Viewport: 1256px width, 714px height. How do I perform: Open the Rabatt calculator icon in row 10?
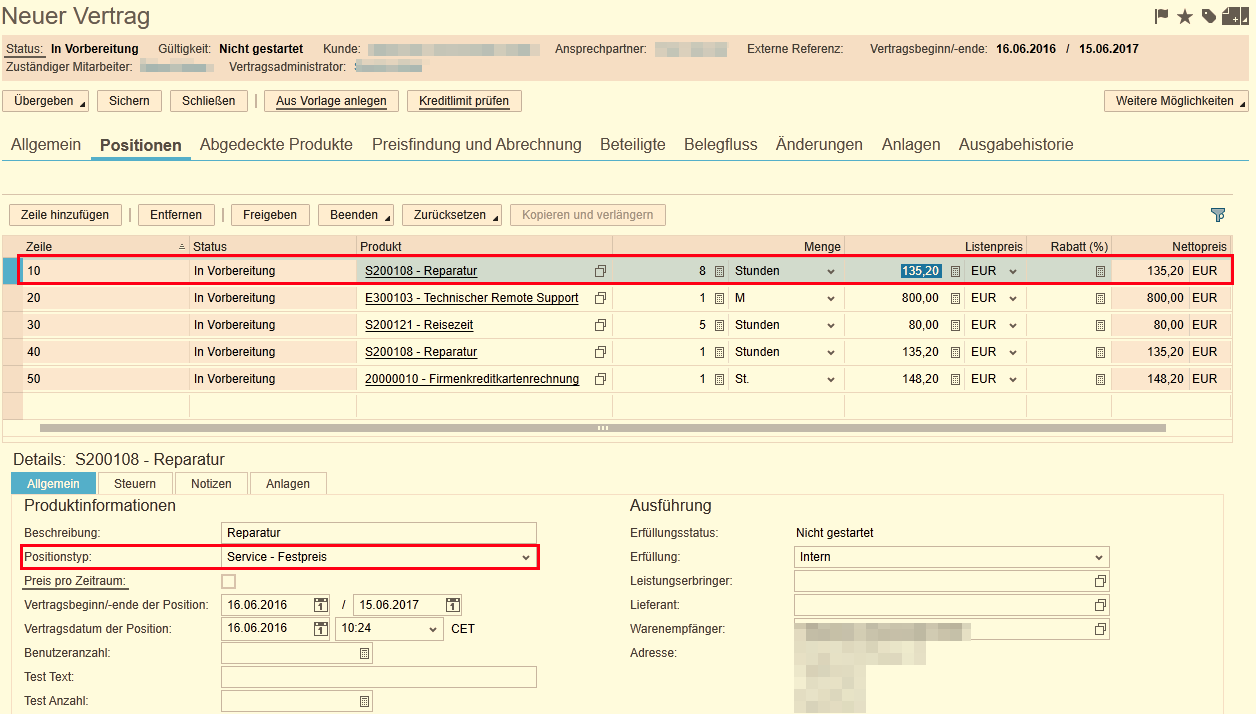(1100, 271)
